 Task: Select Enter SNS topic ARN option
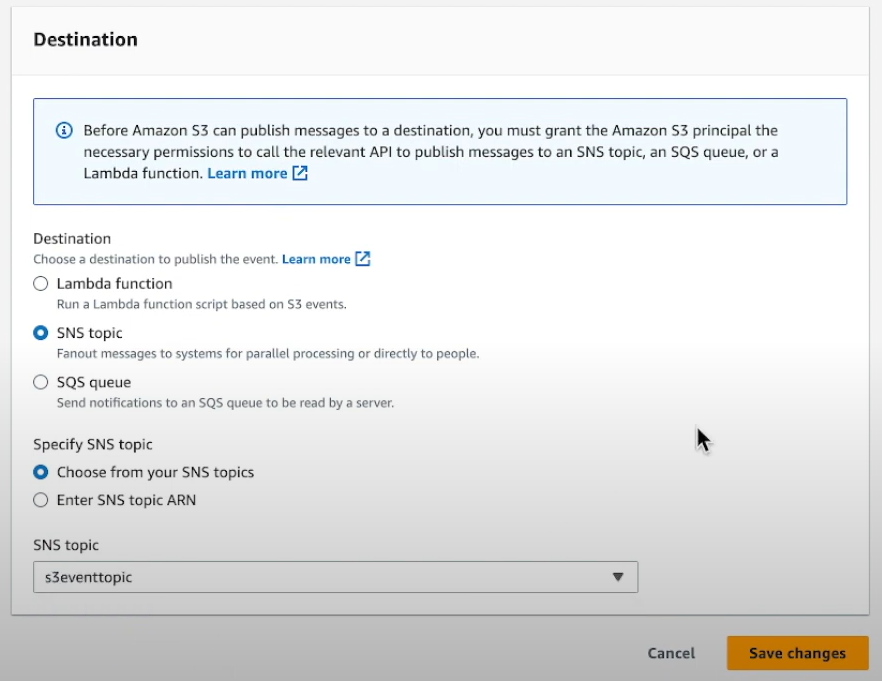(40, 500)
